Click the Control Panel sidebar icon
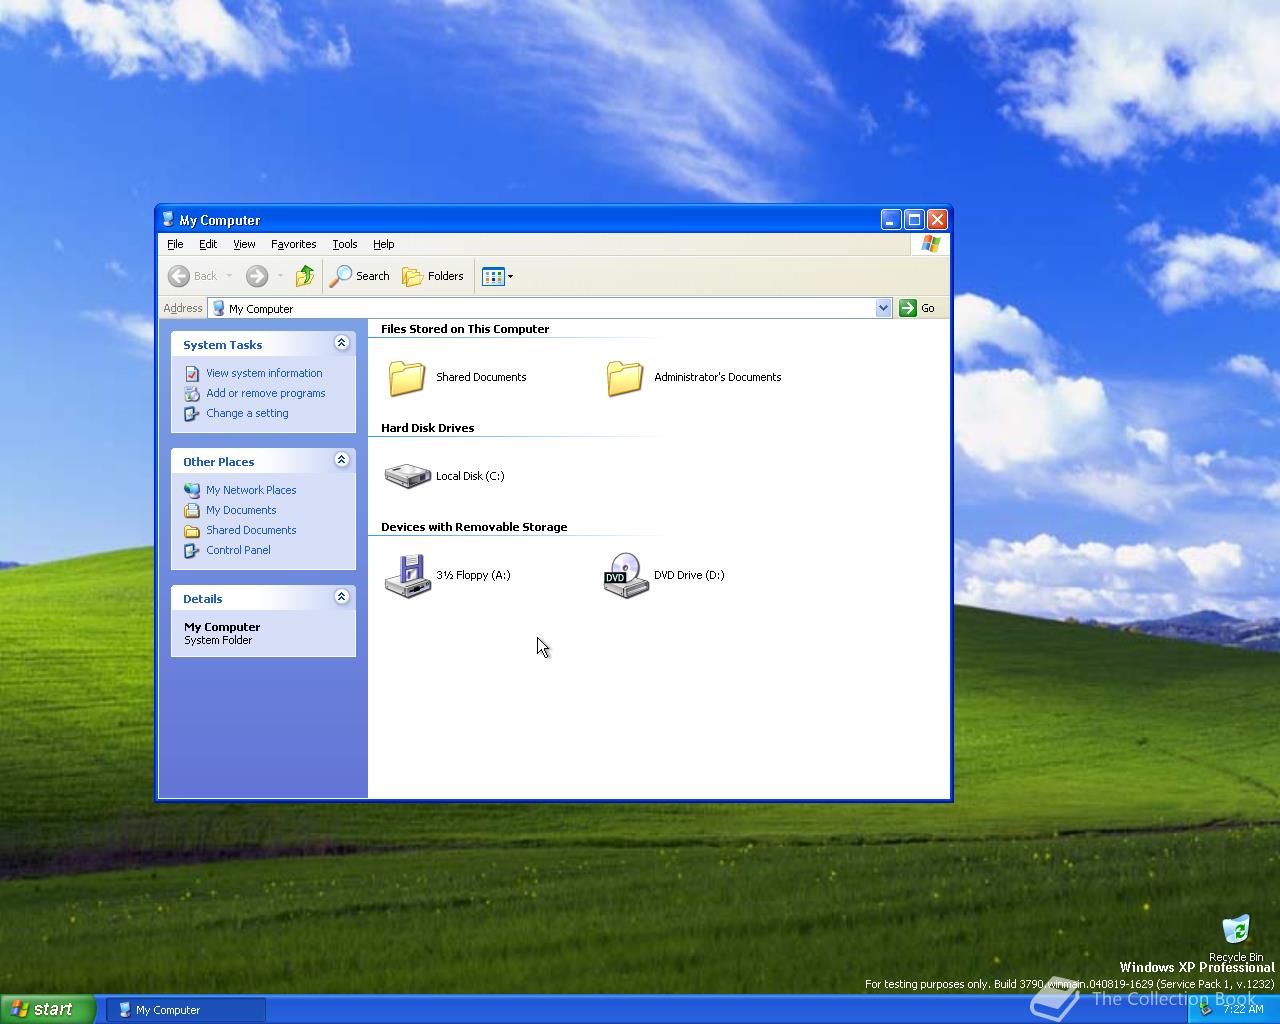The width and height of the screenshot is (1280, 1024). [192, 550]
